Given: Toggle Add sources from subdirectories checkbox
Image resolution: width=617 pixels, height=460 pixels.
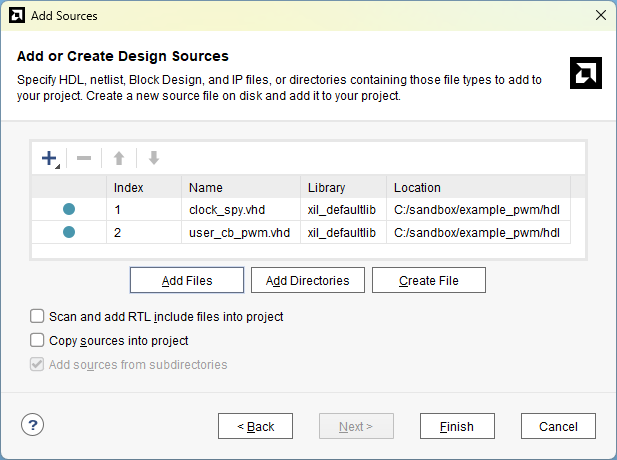Looking at the screenshot, I should [38, 365].
